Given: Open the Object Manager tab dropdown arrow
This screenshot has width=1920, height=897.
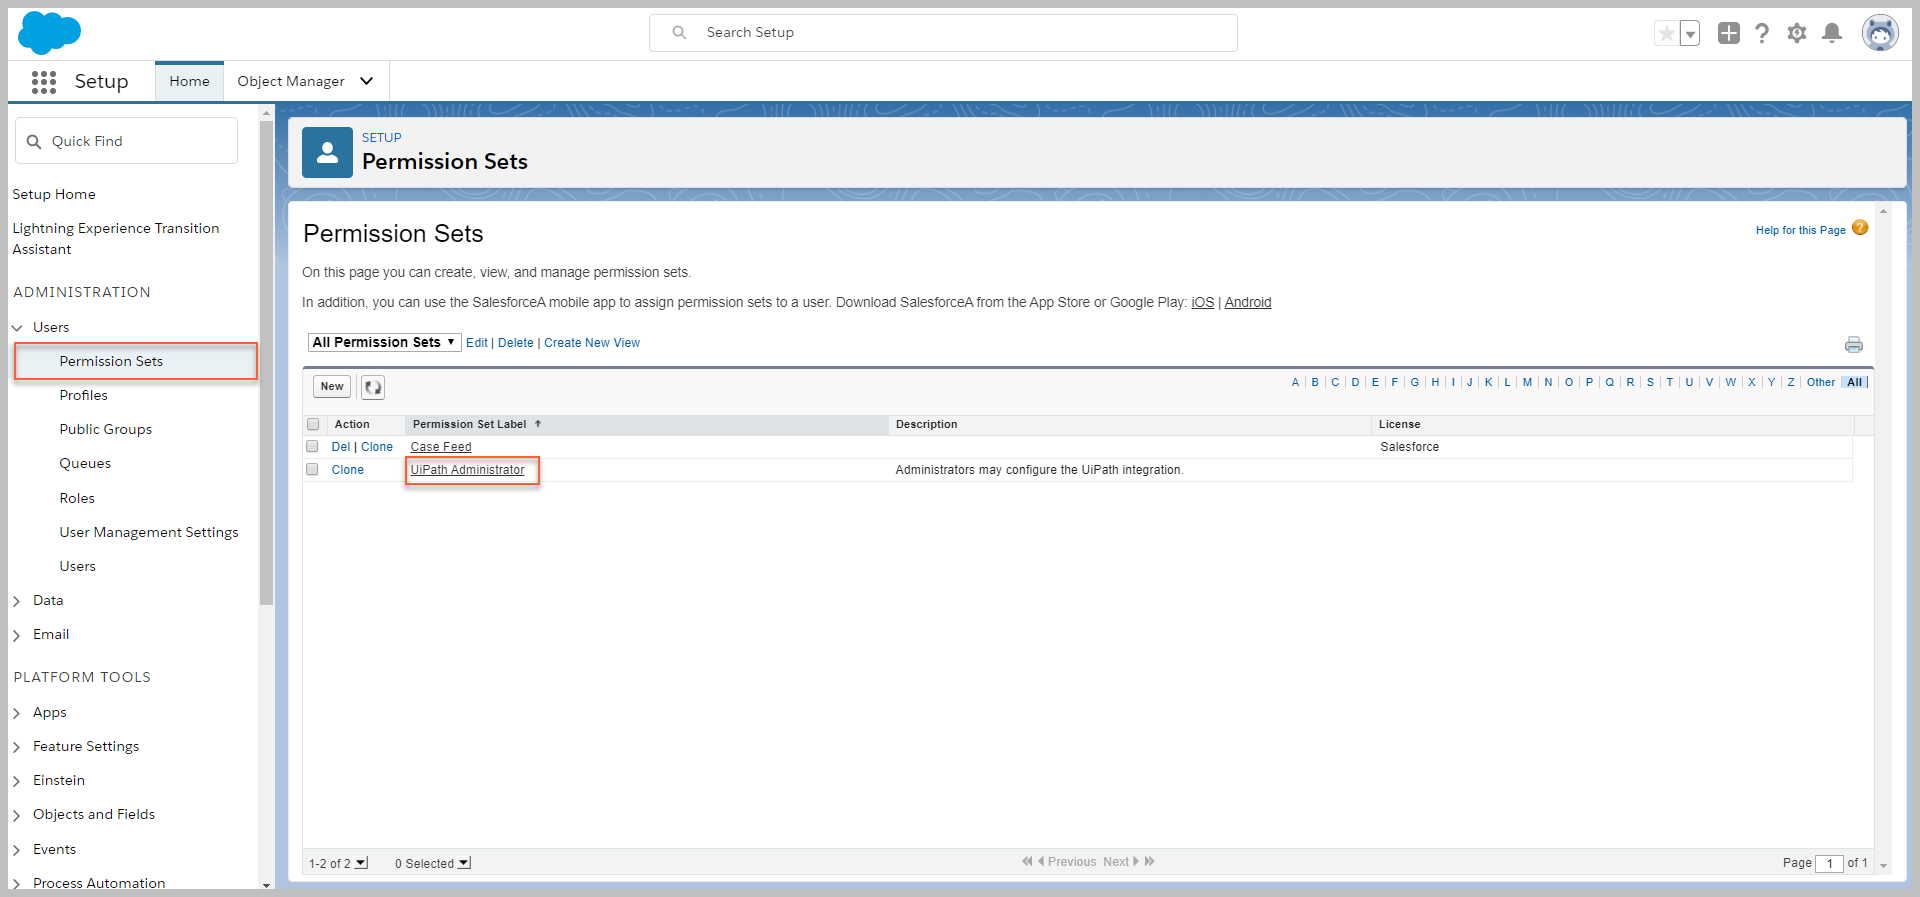Looking at the screenshot, I should (x=367, y=81).
